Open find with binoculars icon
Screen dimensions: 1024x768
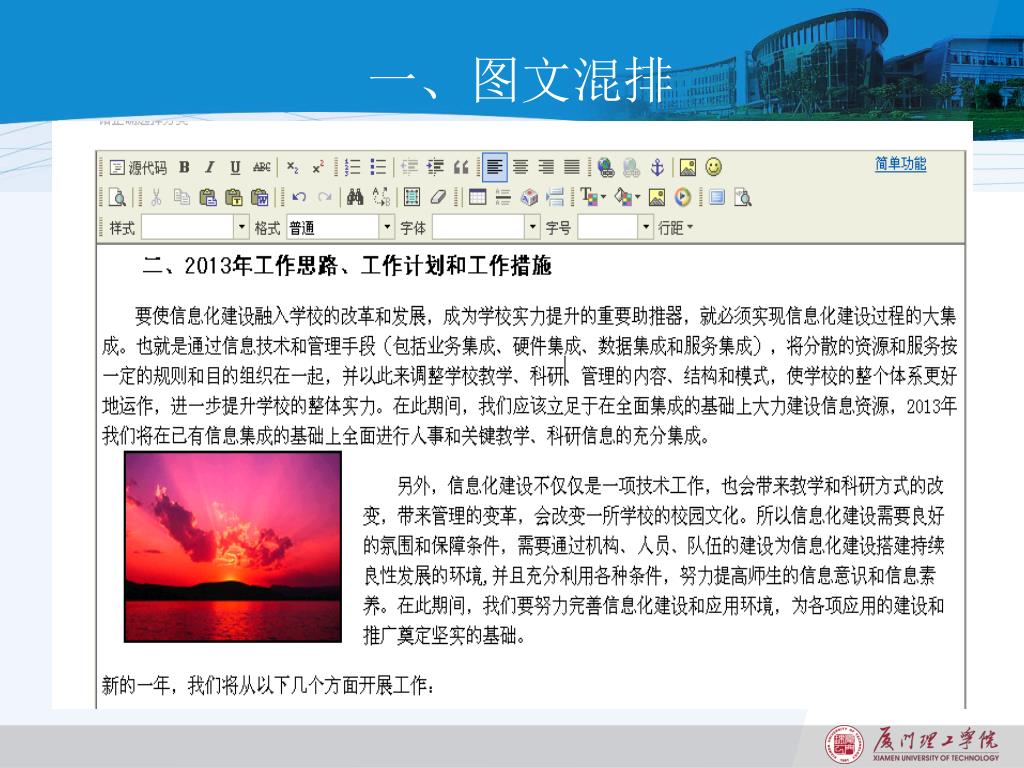pyautogui.click(x=355, y=197)
